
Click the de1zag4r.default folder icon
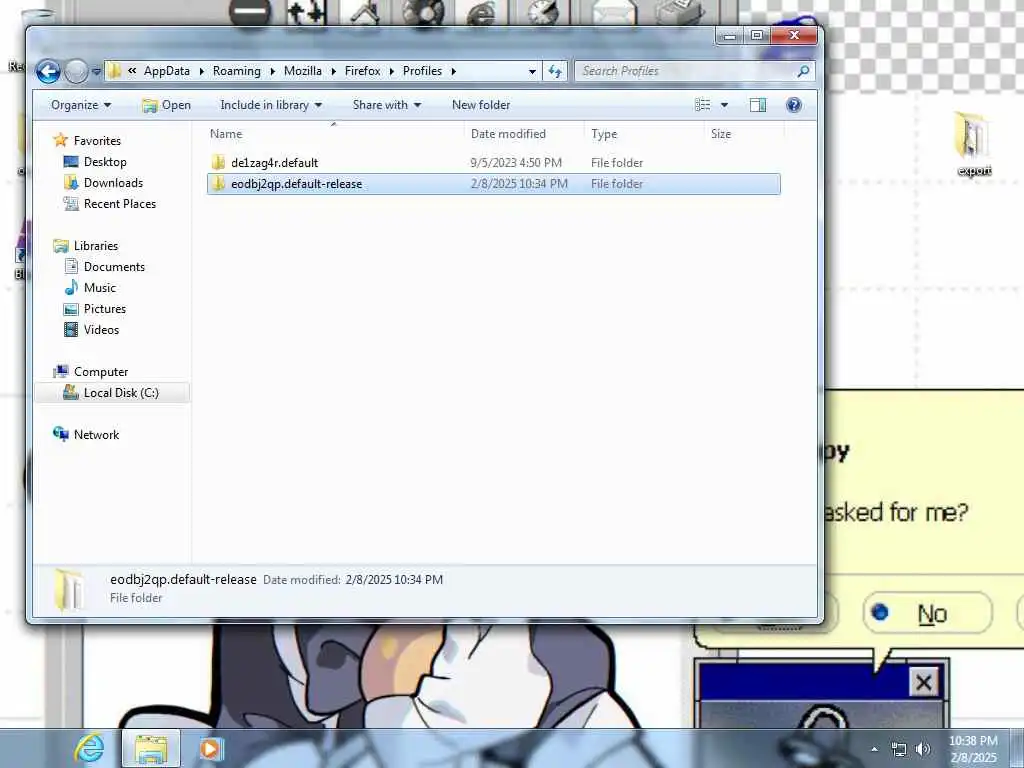219,163
